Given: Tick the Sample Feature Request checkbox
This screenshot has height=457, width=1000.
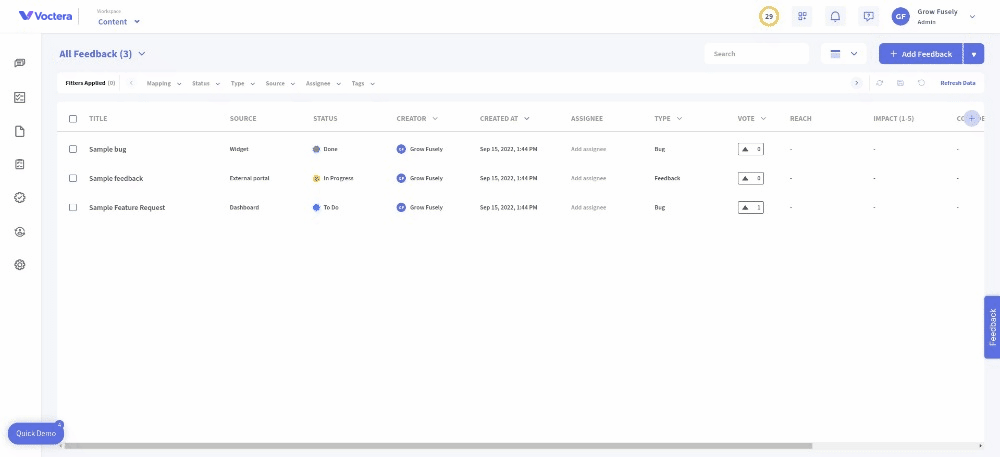Looking at the screenshot, I should (x=73, y=208).
